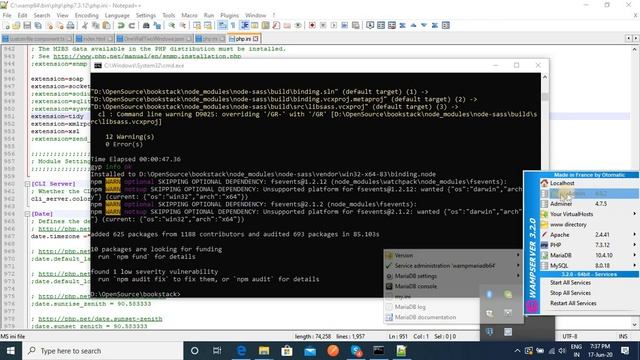640x360 pixels.
Task: Open the File menu
Action: pos(7,15)
